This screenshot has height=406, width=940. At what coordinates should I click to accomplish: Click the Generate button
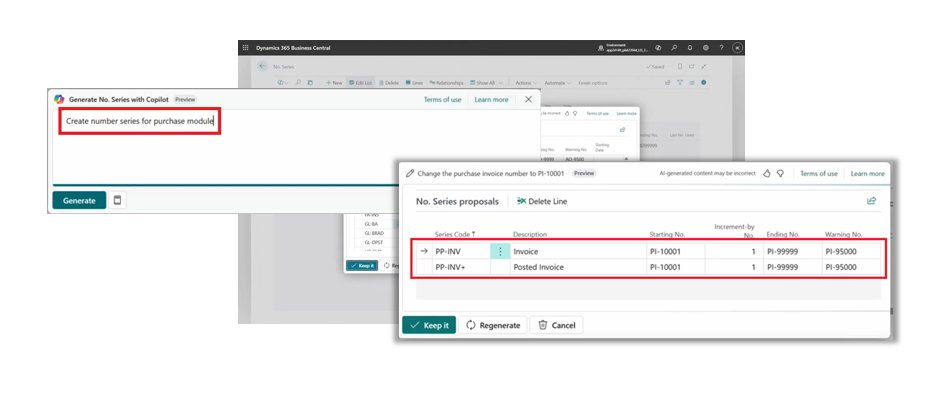click(79, 200)
